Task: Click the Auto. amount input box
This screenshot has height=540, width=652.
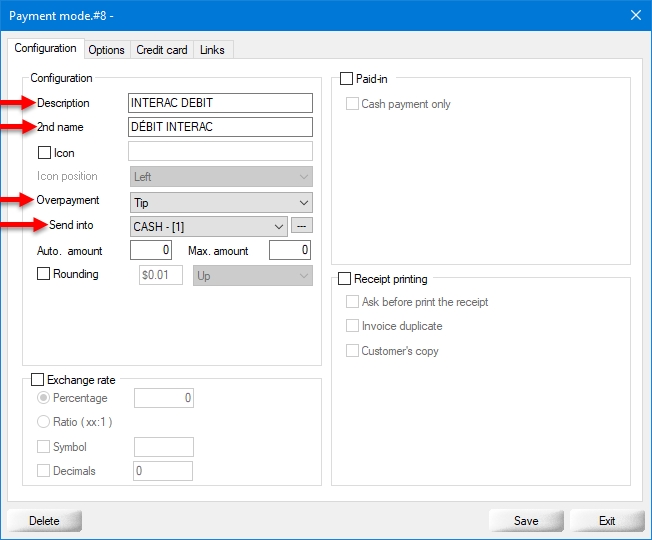Action: (152, 250)
